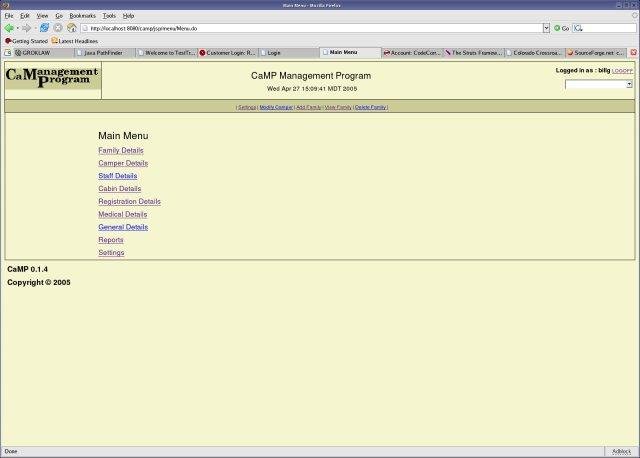Screen dimensions: 640x458
Task: Click View Family in the nav bar
Action: pos(338,107)
